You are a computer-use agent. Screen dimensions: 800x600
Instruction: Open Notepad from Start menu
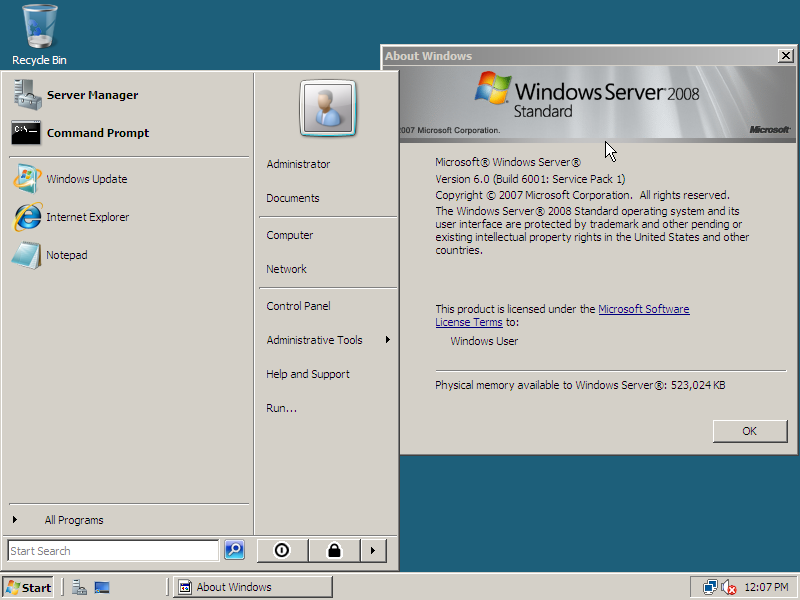pos(66,255)
